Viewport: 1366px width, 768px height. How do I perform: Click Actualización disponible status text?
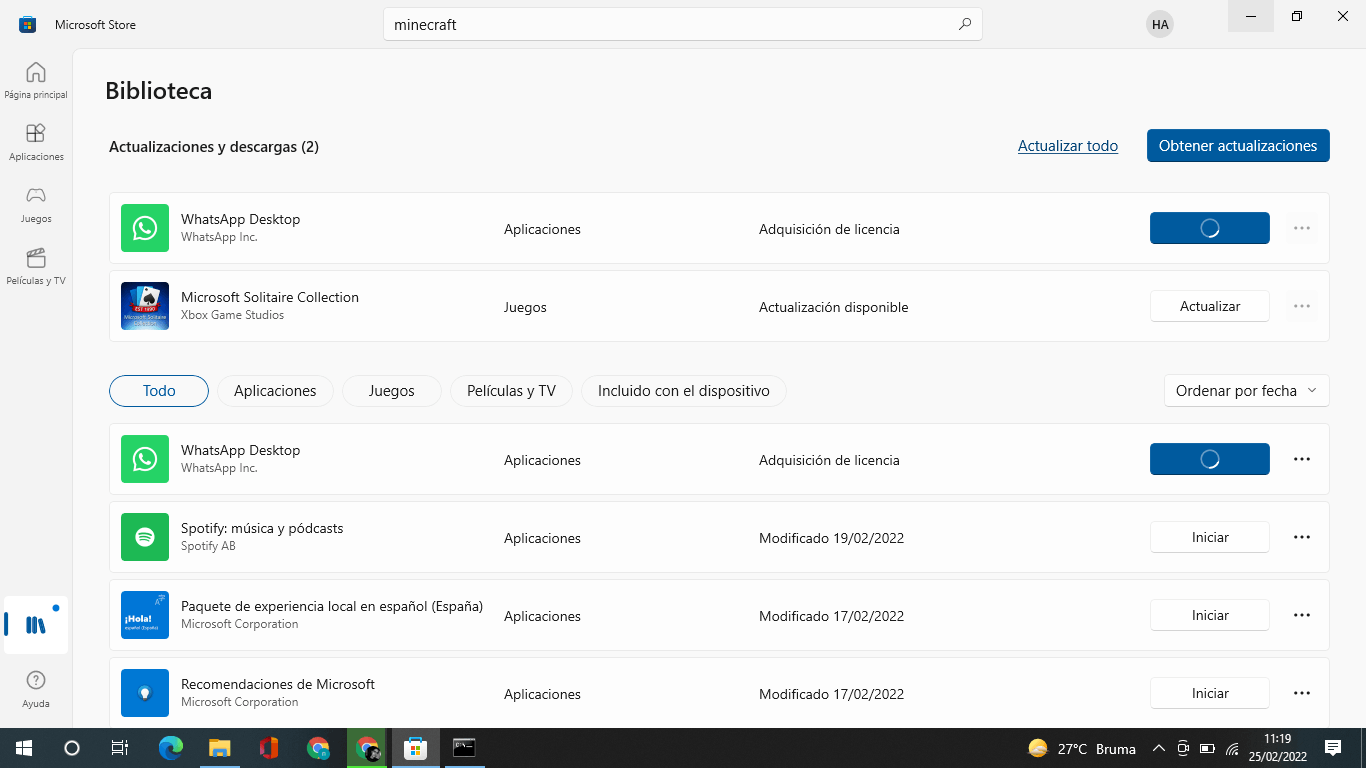coord(834,307)
